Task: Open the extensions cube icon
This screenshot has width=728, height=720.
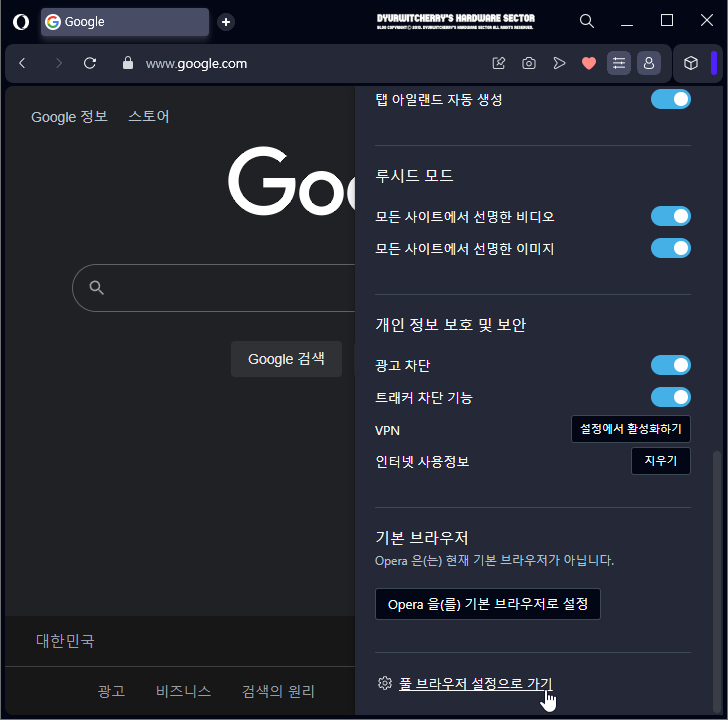Action: (691, 63)
